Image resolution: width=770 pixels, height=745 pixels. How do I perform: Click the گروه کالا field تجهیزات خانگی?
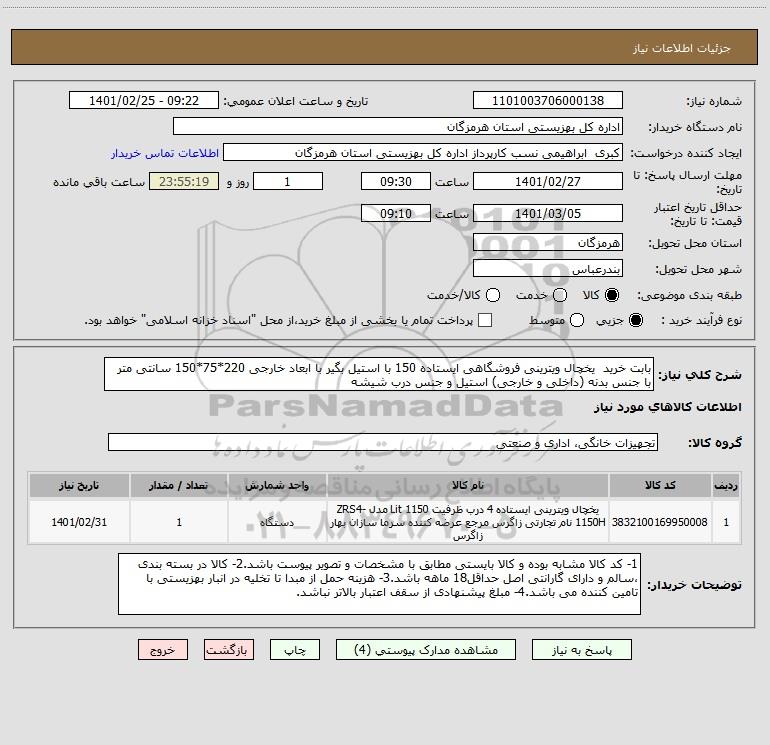[383, 442]
